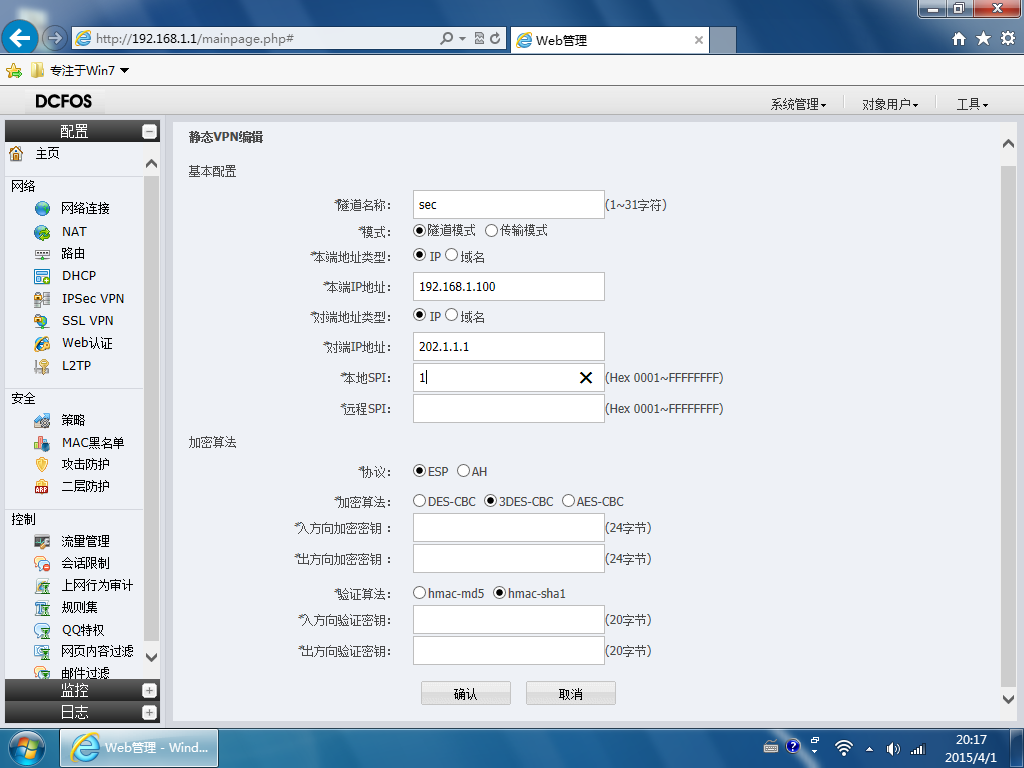This screenshot has width=1024, height=768.
Task: Click the DHCP icon
Action: [42, 276]
